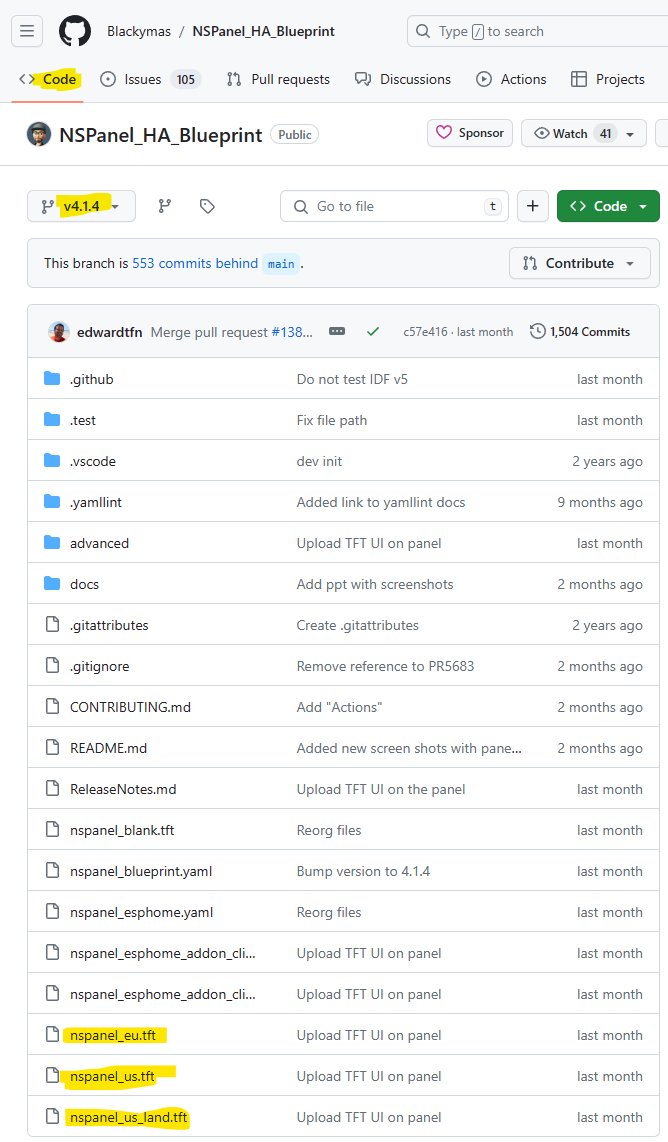668x1142 pixels.
Task: Open the branches icon next to v4.1.4
Action: [165, 206]
